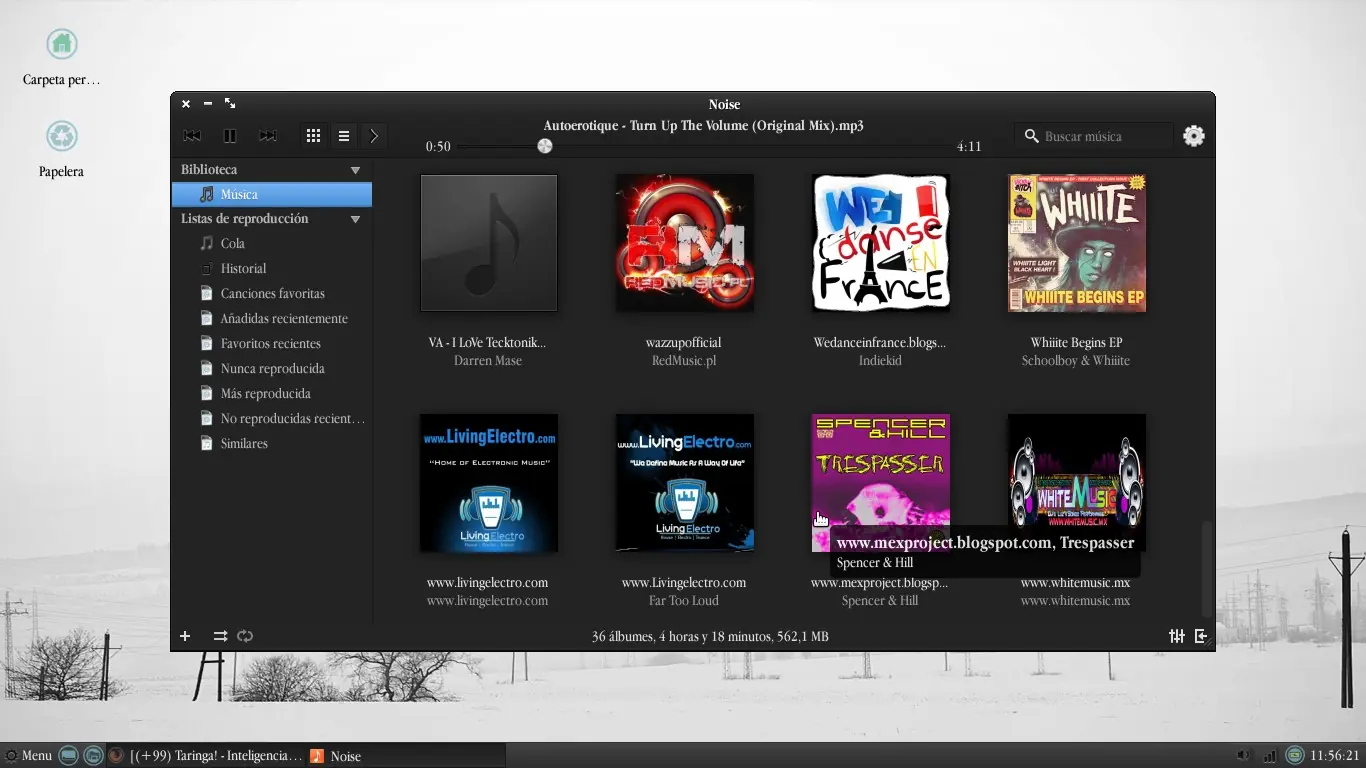Click the Far Too Loud artist label
Viewport: 1366px width, 768px height.
684,601
